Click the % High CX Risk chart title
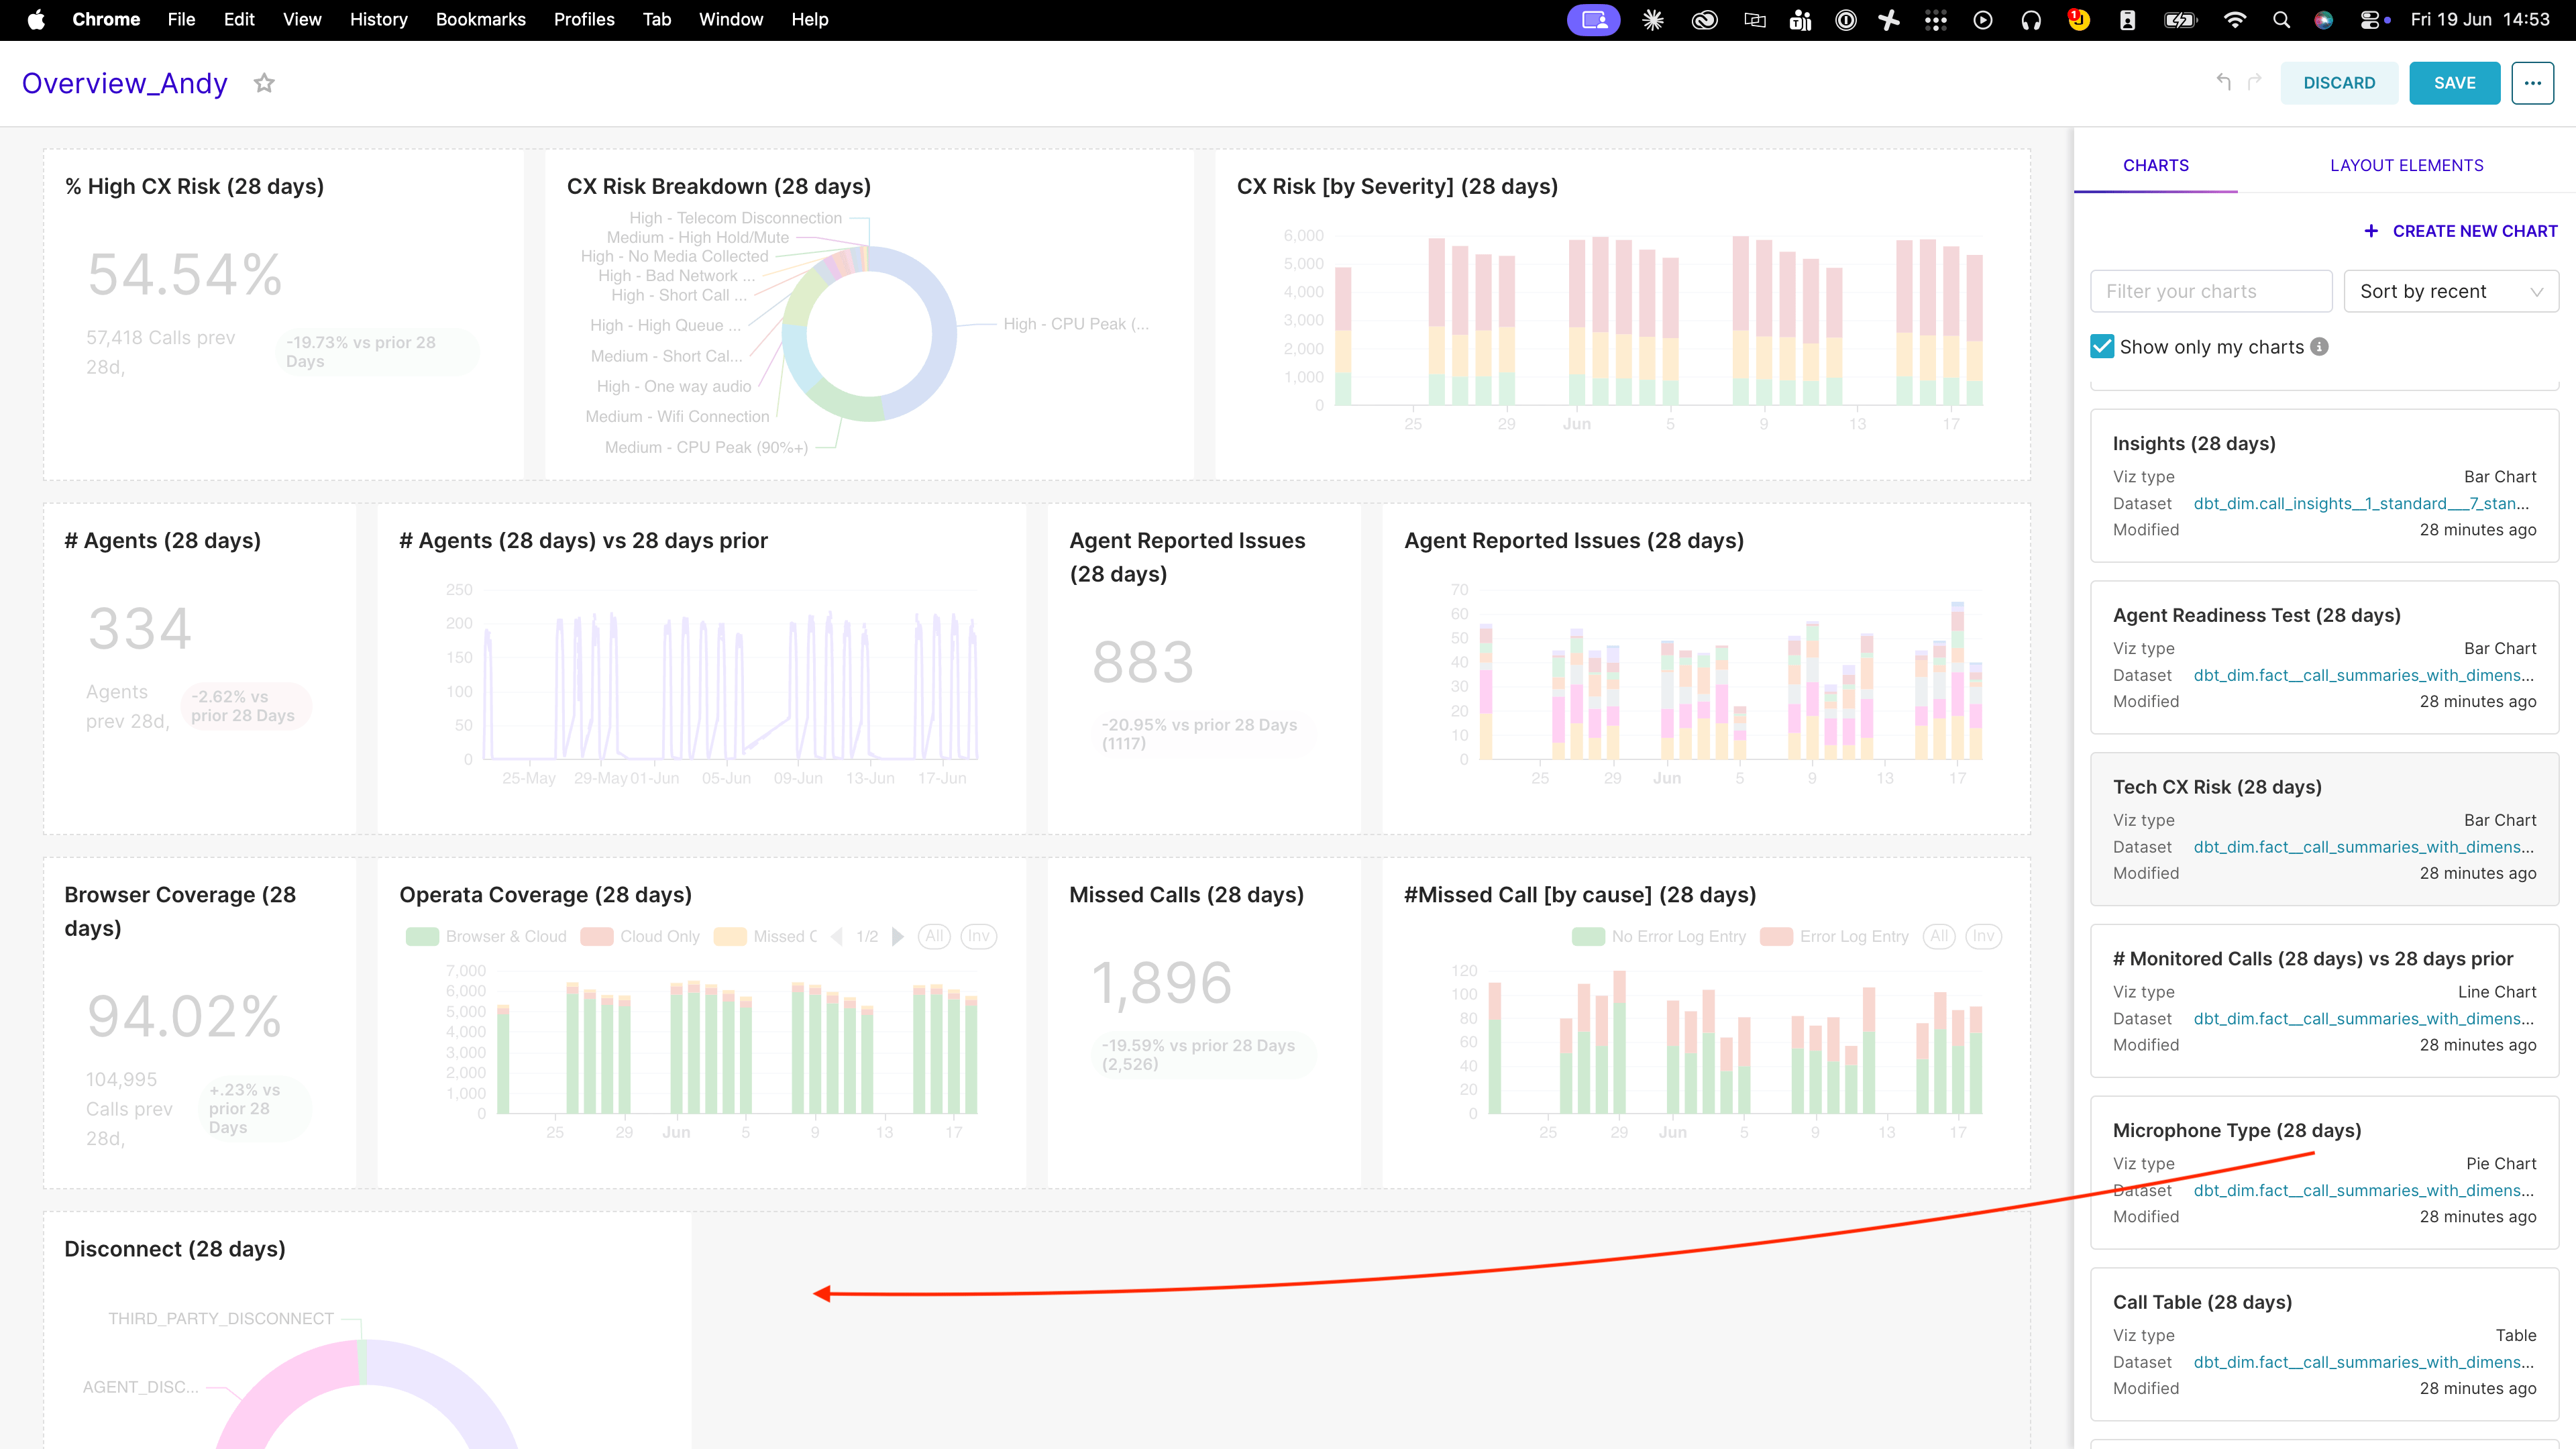This screenshot has height=1449, width=2576. (x=194, y=186)
